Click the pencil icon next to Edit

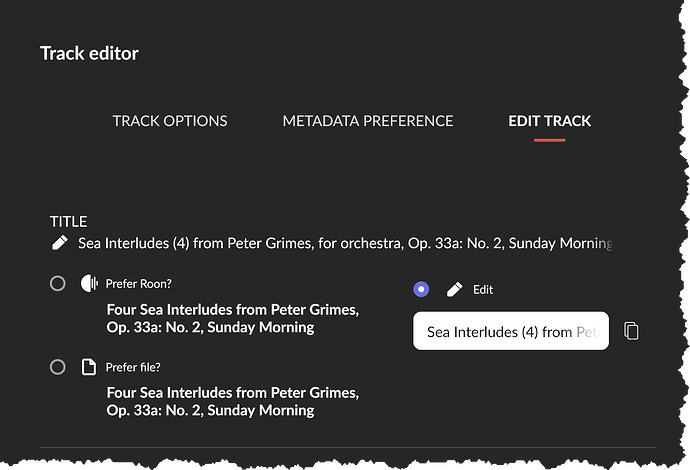pyautogui.click(x=455, y=289)
